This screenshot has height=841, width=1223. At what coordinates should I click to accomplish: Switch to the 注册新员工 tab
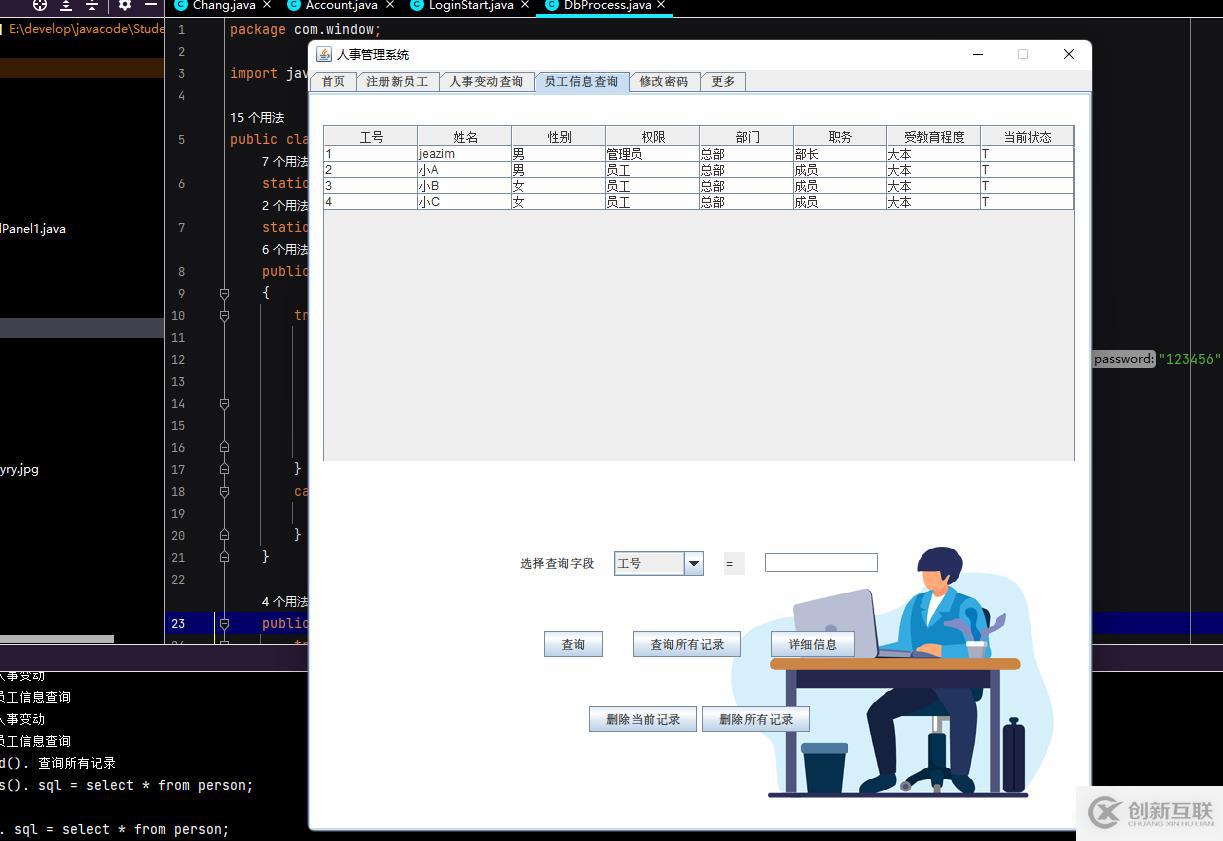coord(397,82)
